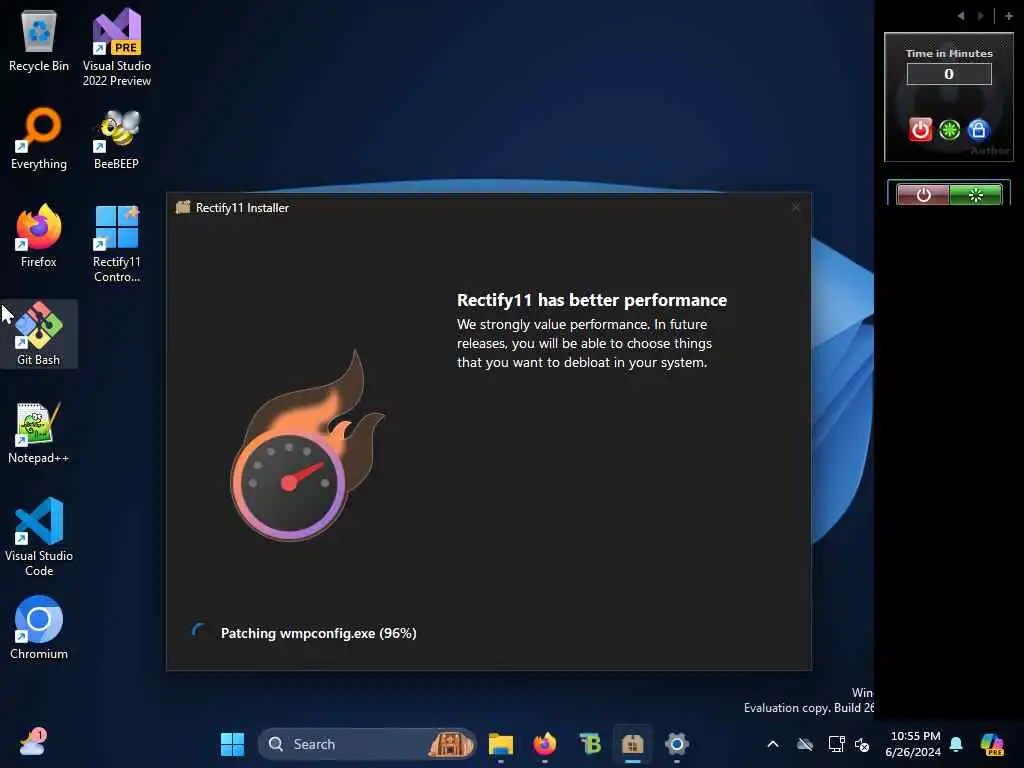The image size is (1024, 768).
Task: Open Firefox from the taskbar
Action: 545,744
